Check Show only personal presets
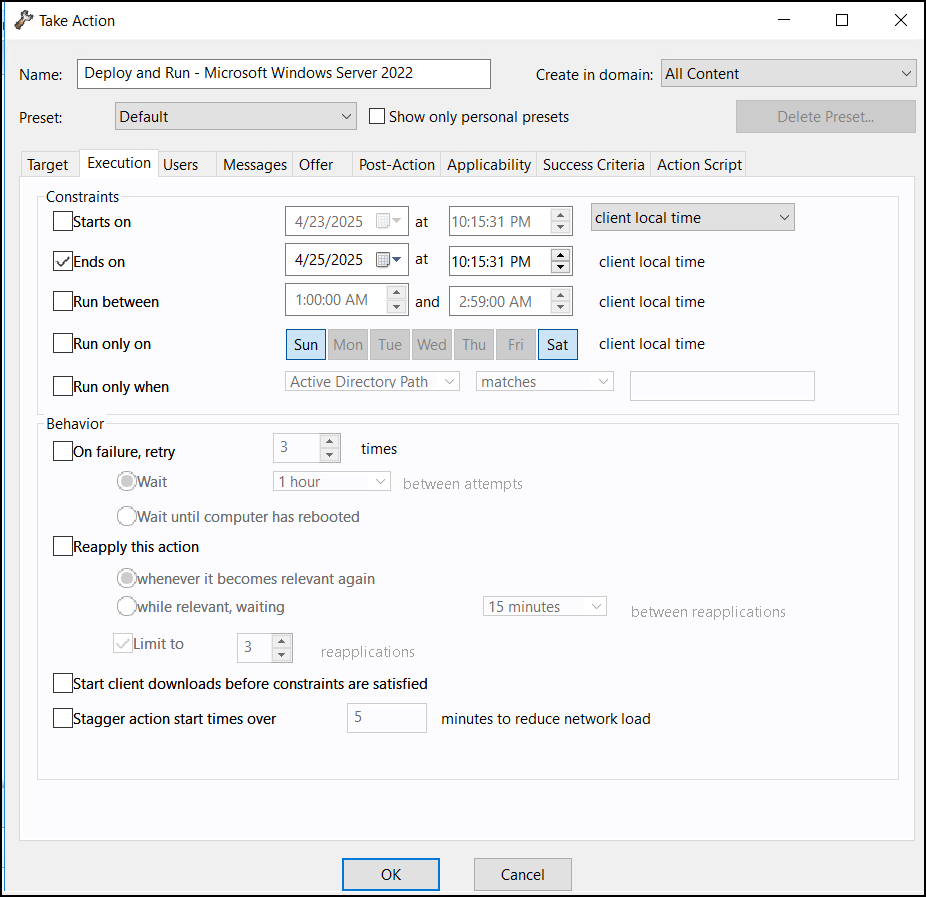The height and width of the screenshot is (897, 926). [x=376, y=116]
